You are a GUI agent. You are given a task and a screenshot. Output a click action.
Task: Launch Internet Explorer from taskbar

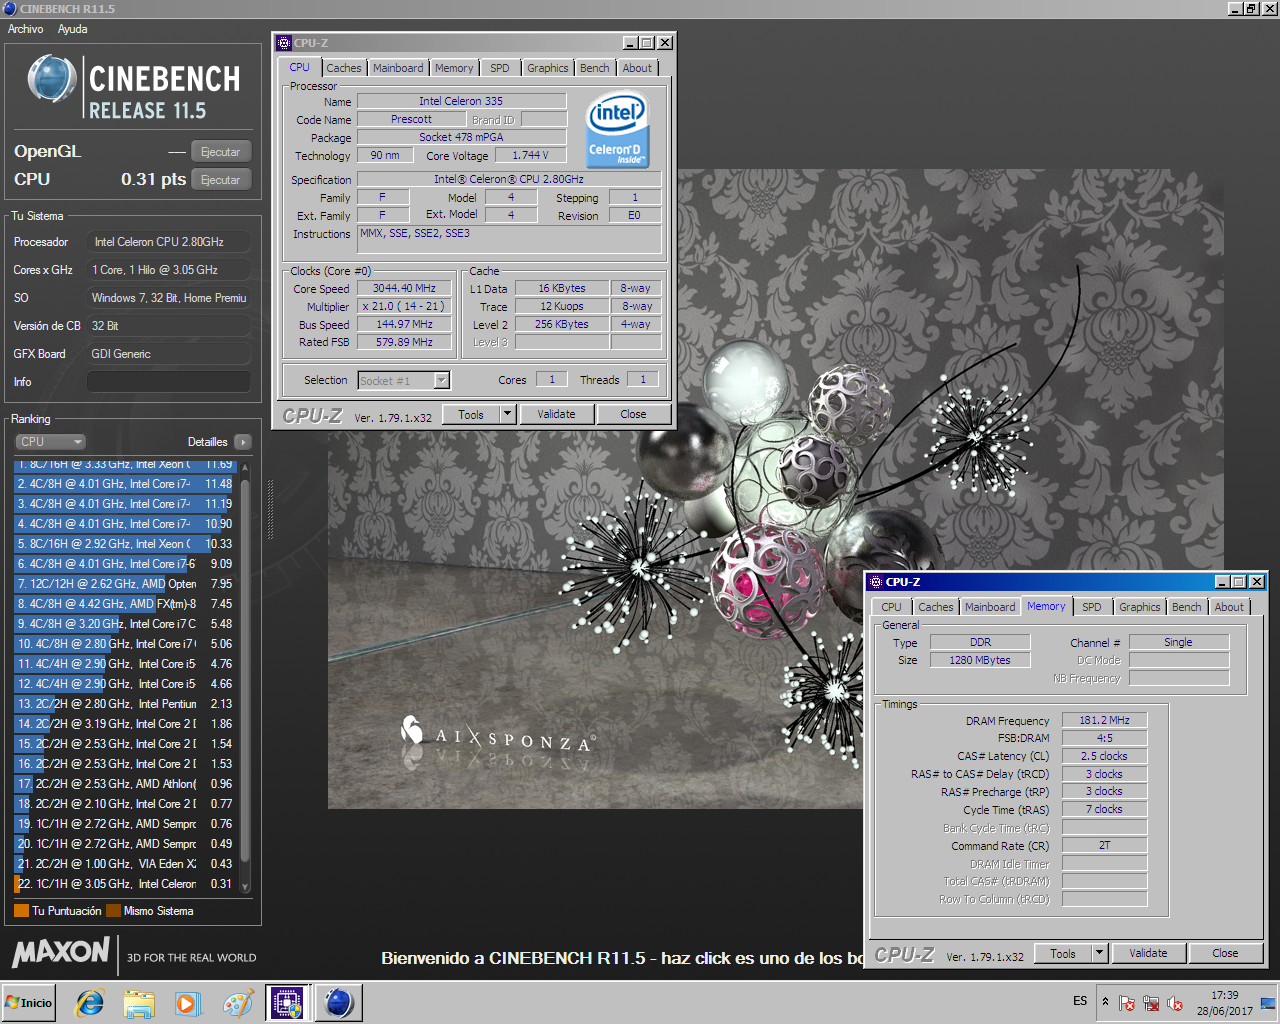click(90, 1003)
